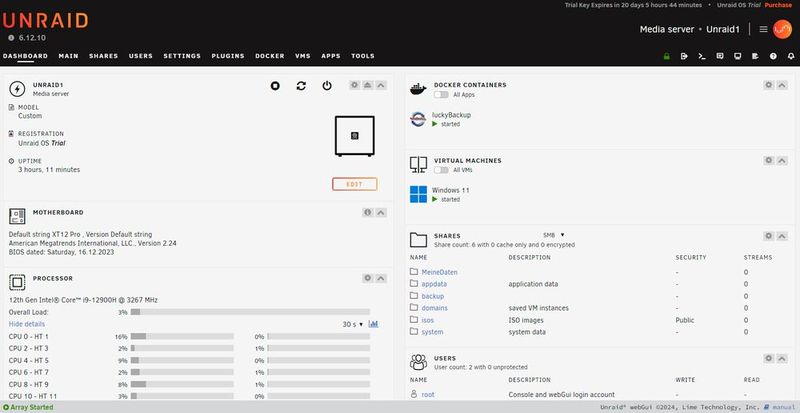This screenshot has height=413, width=800.
Task: Click the Edit button in UNRAID1 panel
Action: 355,184
